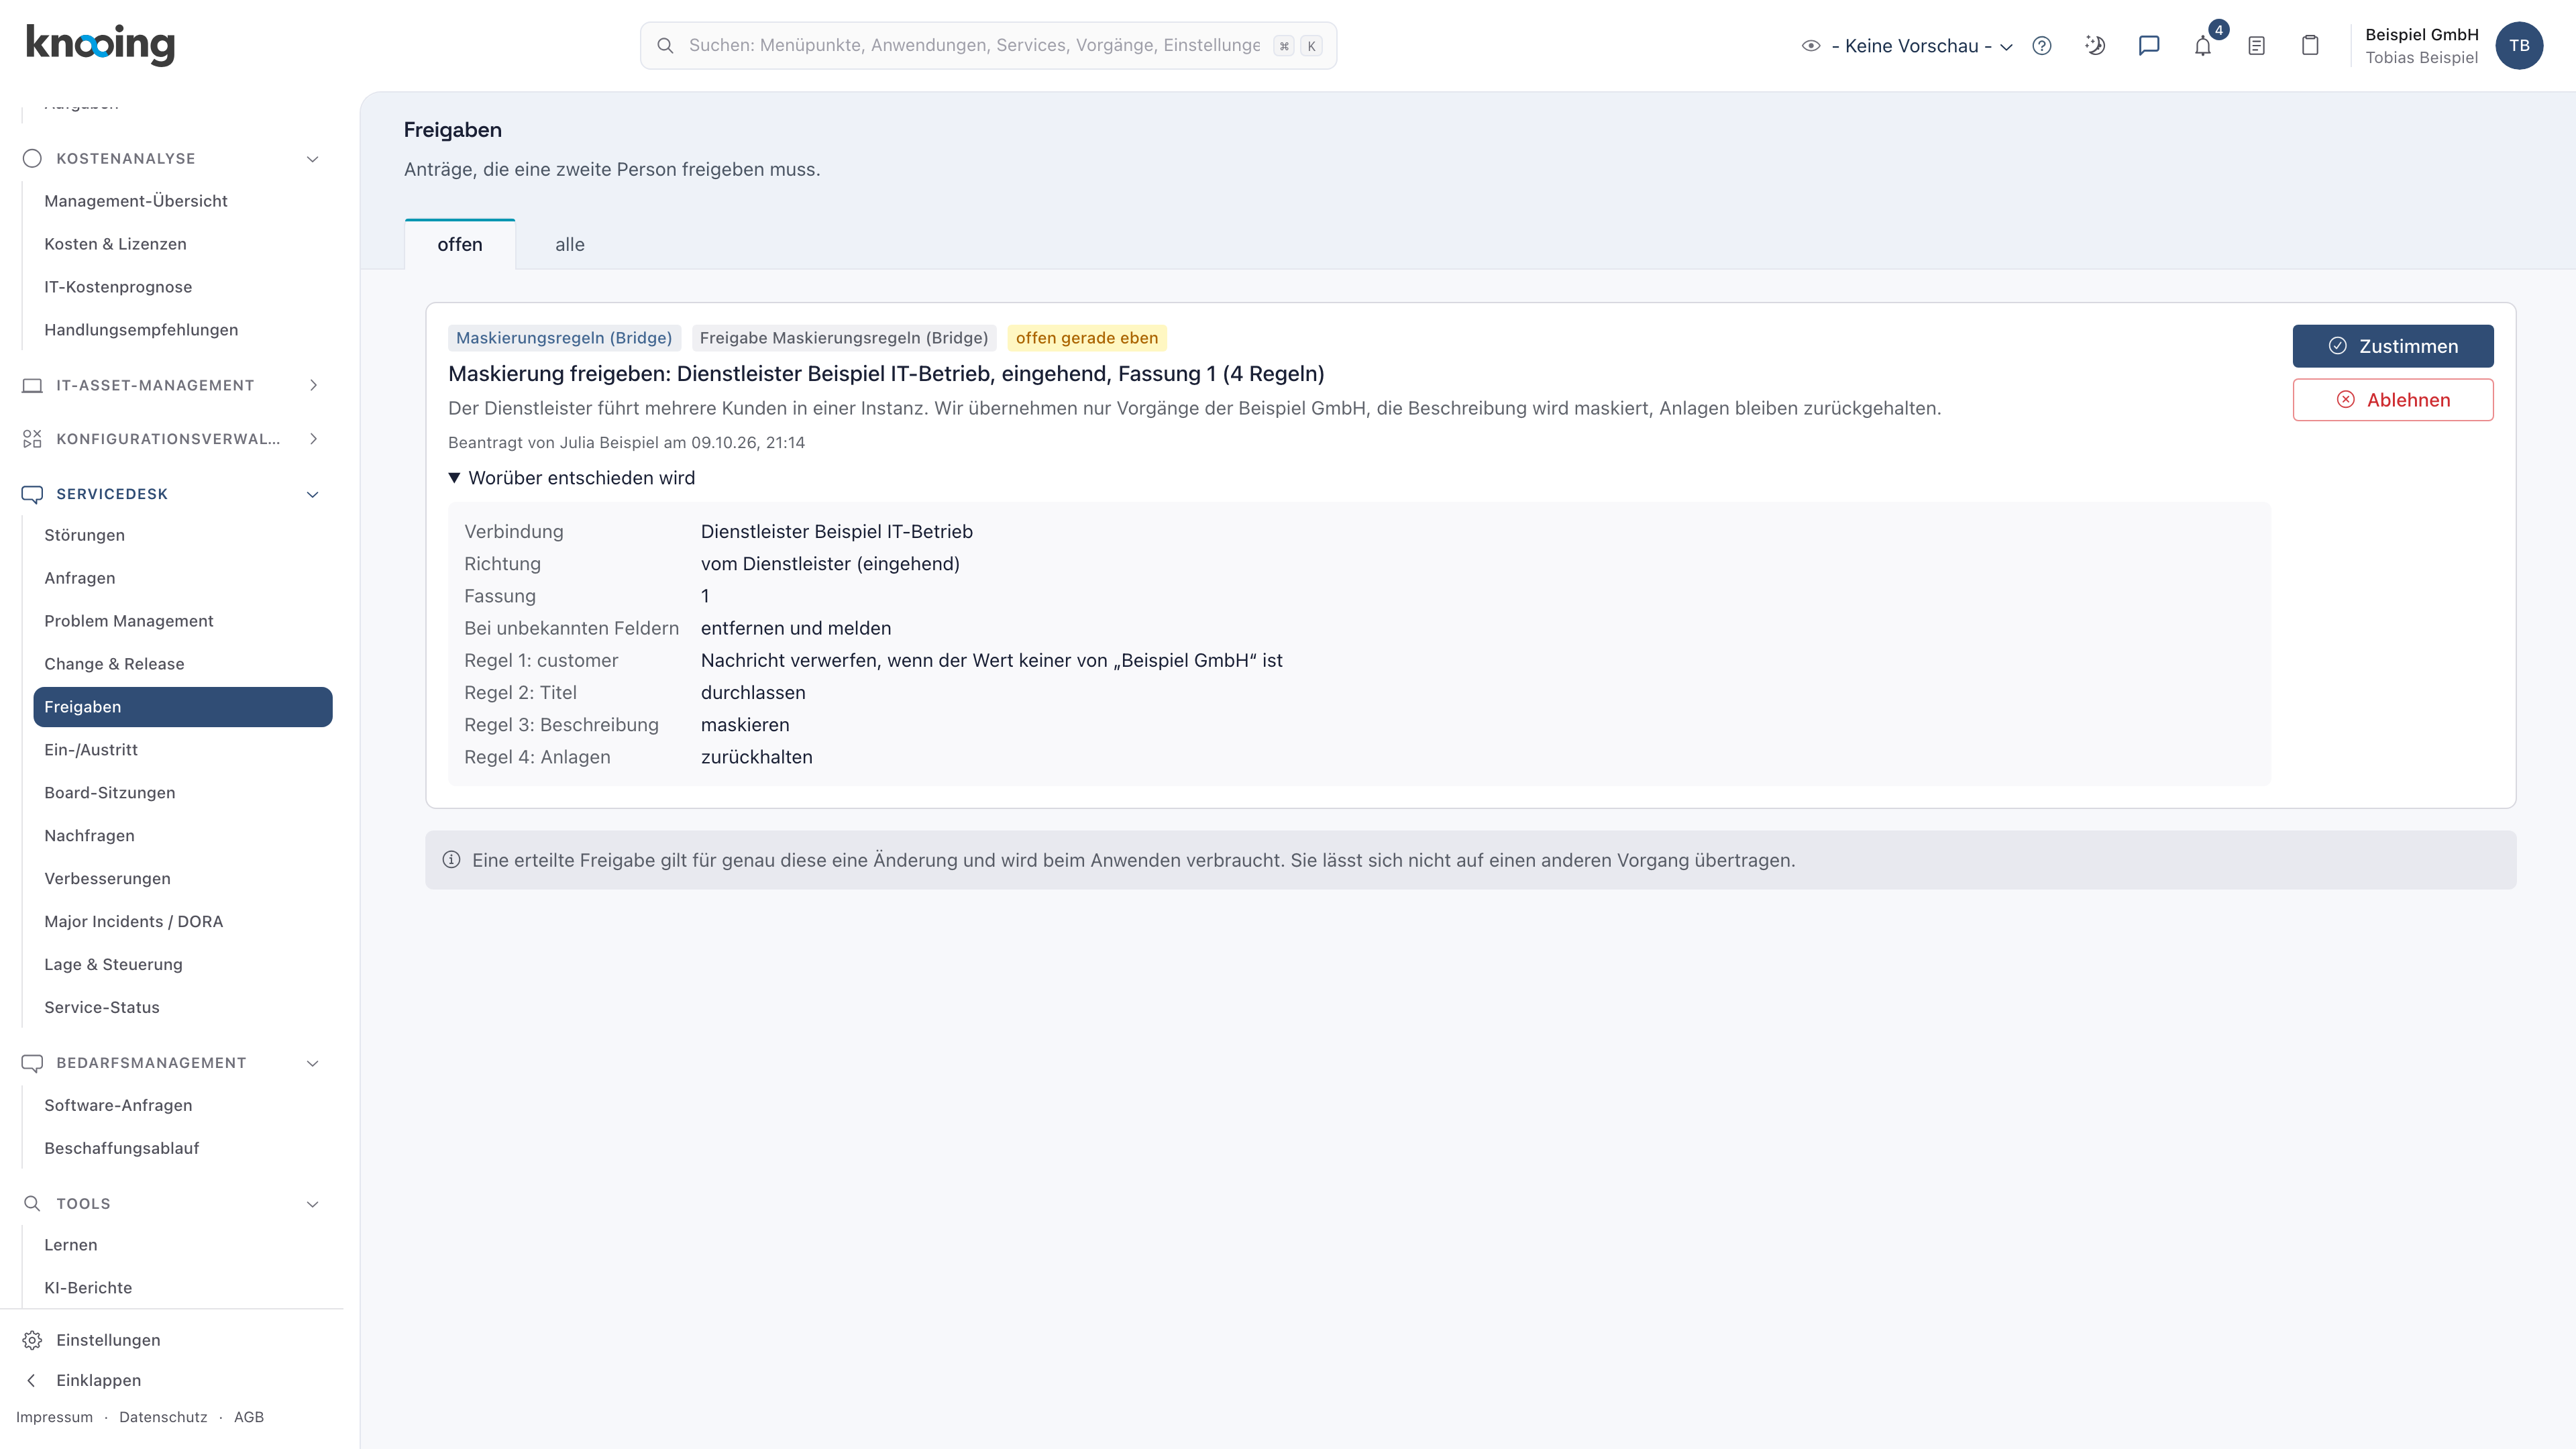Viewport: 2576px width, 1449px height.
Task: Collapse the Worüber entschieden wird details
Action: [572, 478]
